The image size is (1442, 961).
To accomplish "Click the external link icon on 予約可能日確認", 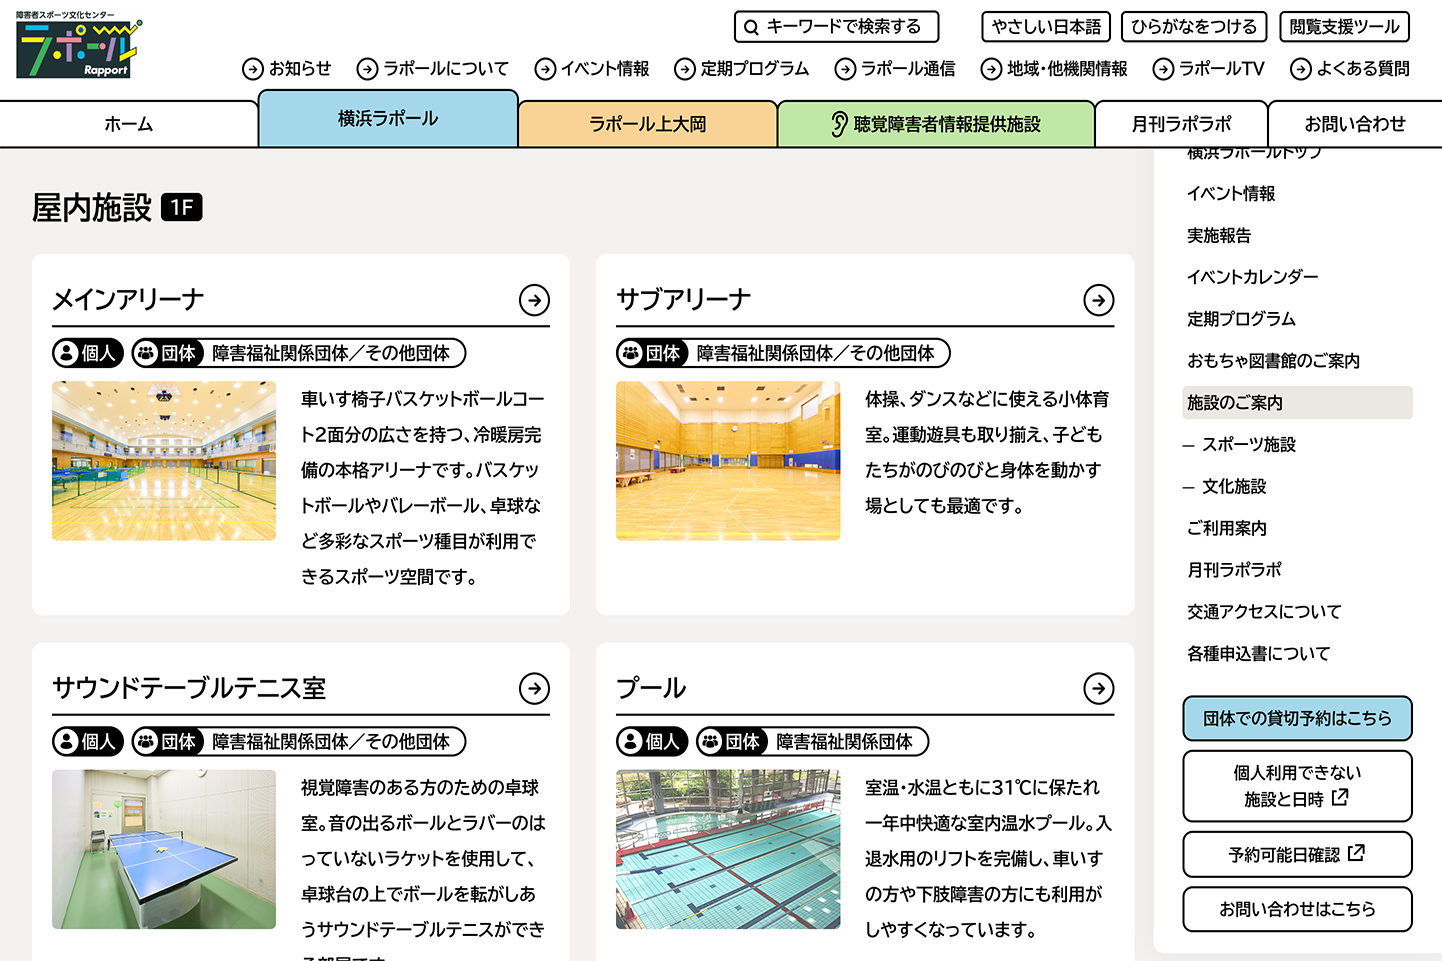I will 1356,853.
